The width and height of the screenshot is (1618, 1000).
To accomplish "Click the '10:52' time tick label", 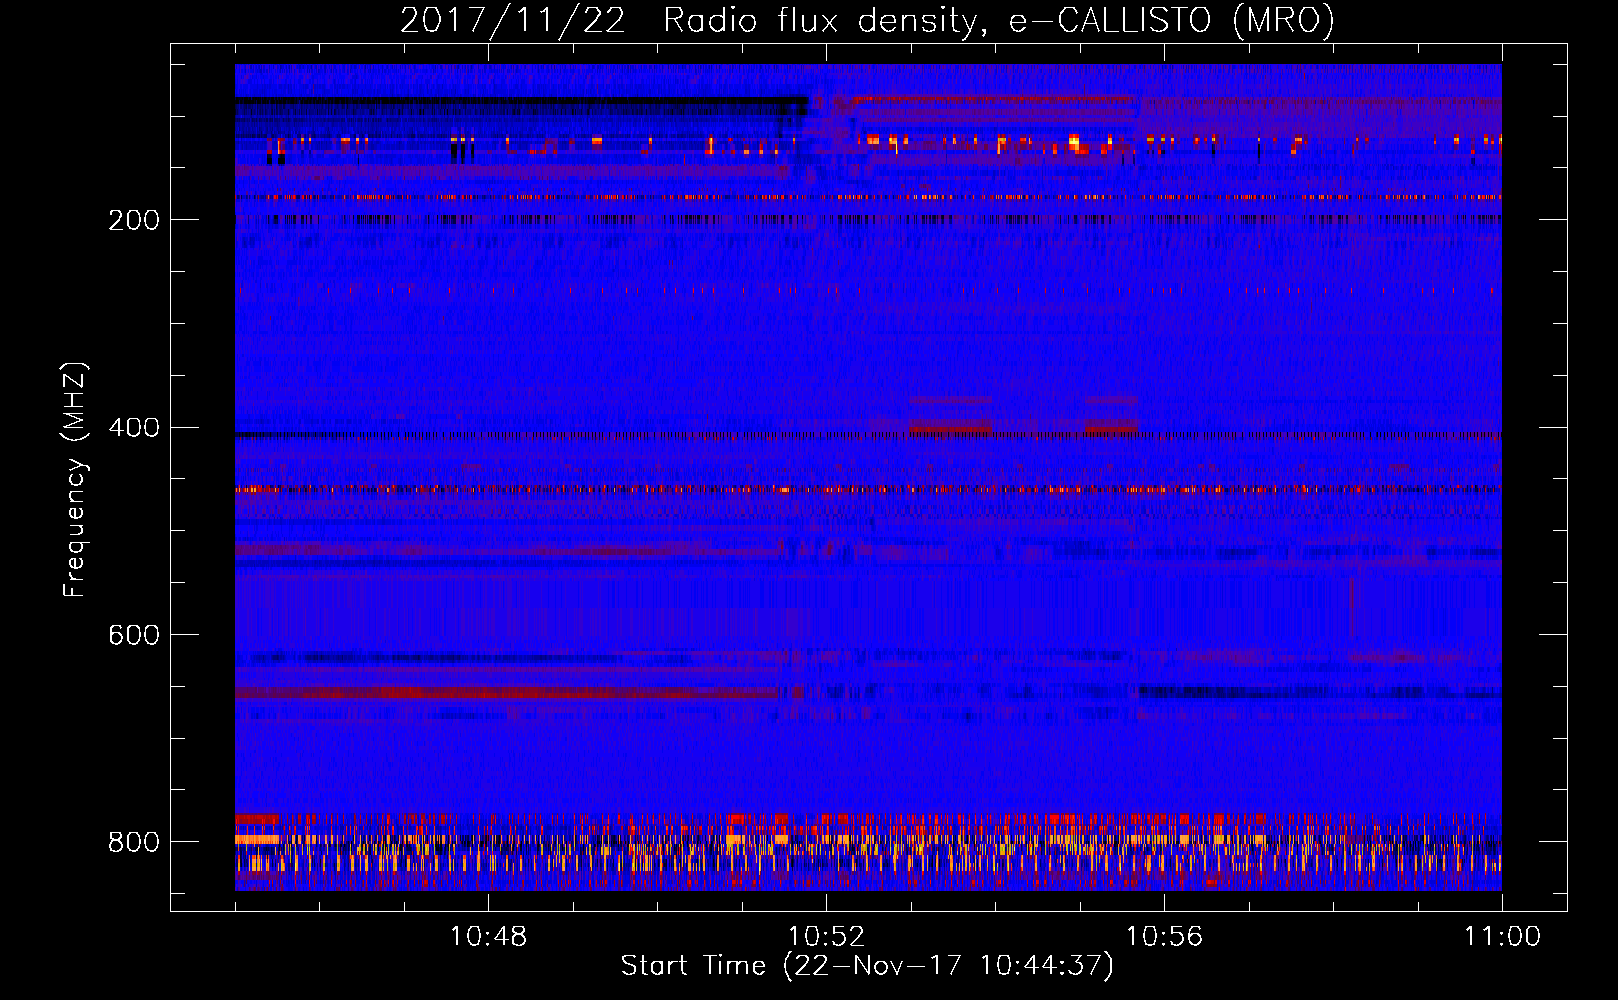I will point(826,937).
